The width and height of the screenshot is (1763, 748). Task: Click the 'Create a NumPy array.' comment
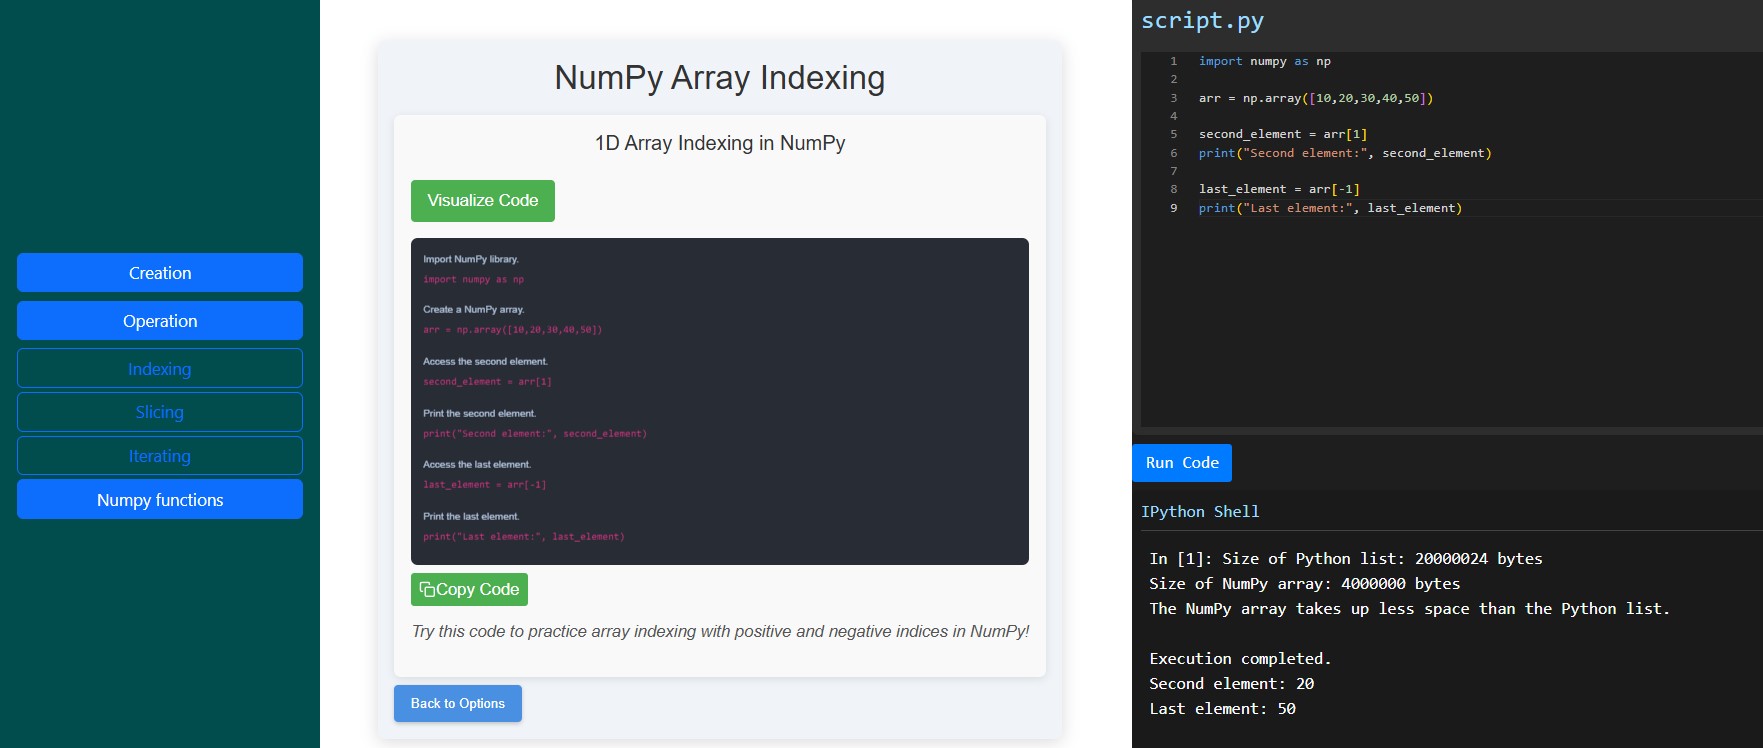tap(473, 310)
